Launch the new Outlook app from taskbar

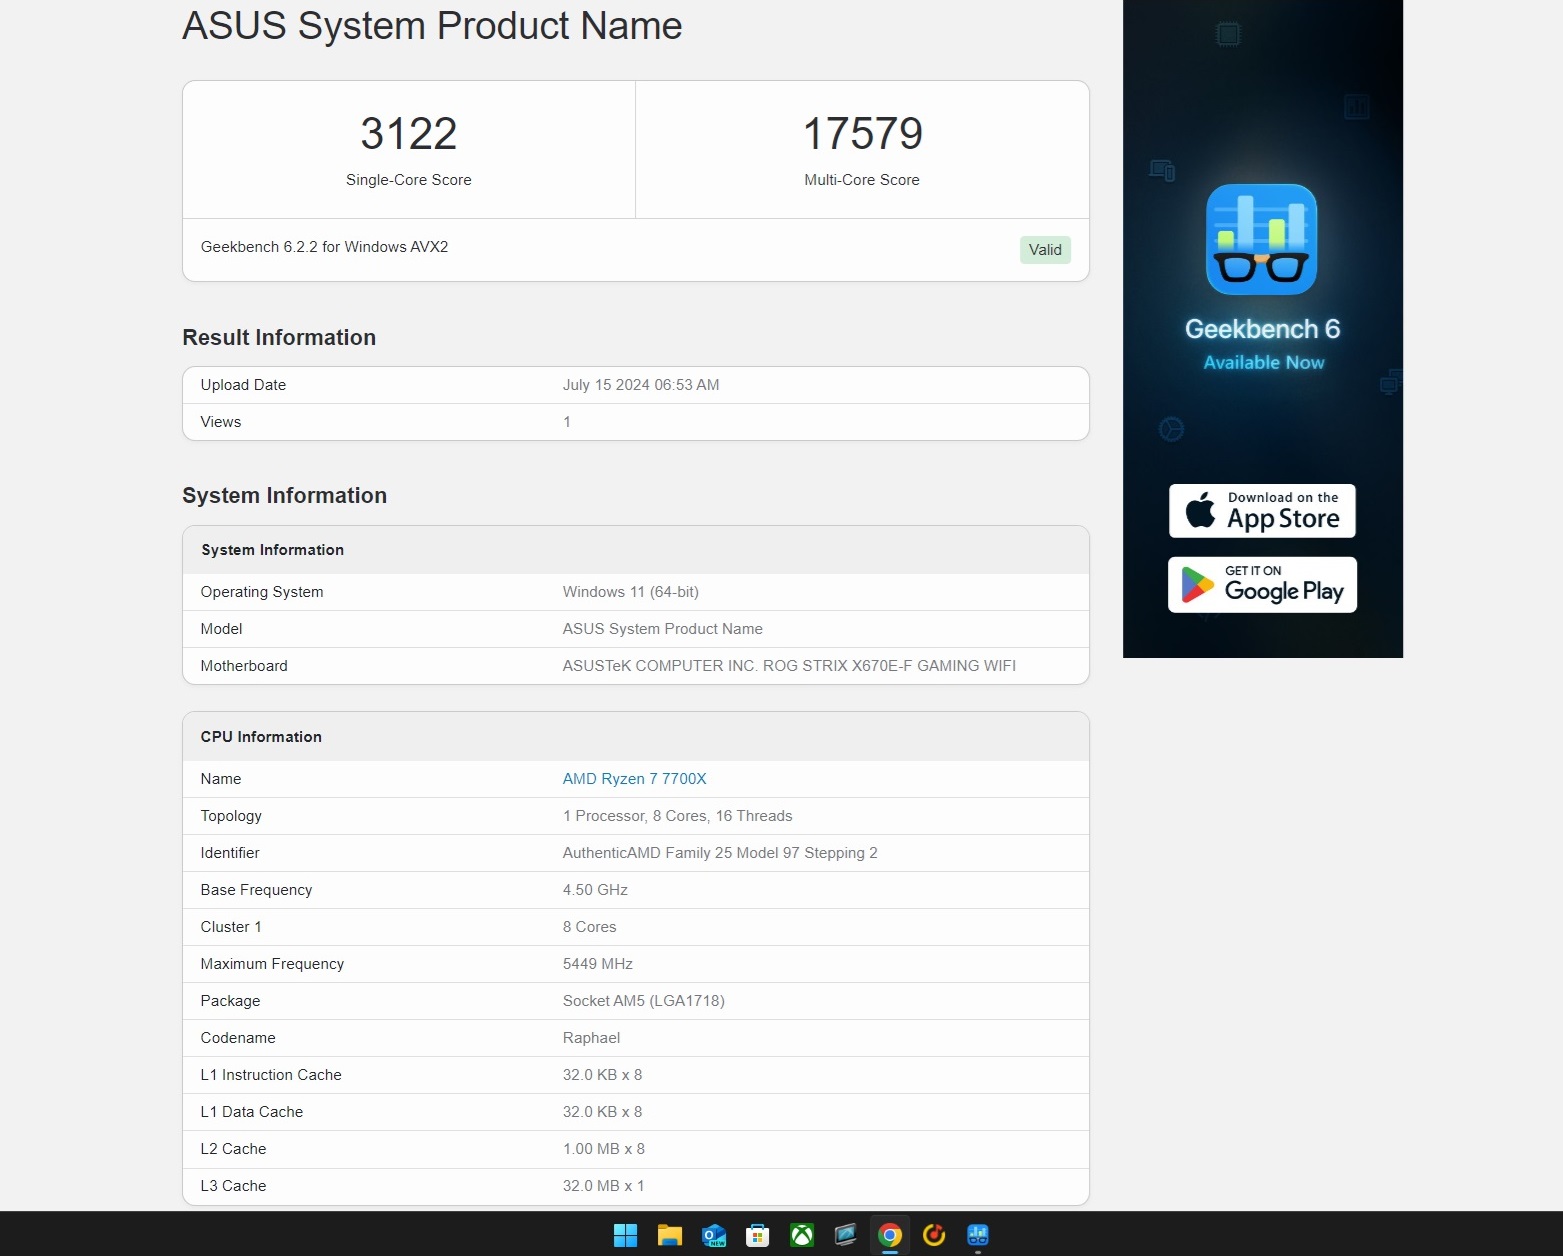point(713,1235)
